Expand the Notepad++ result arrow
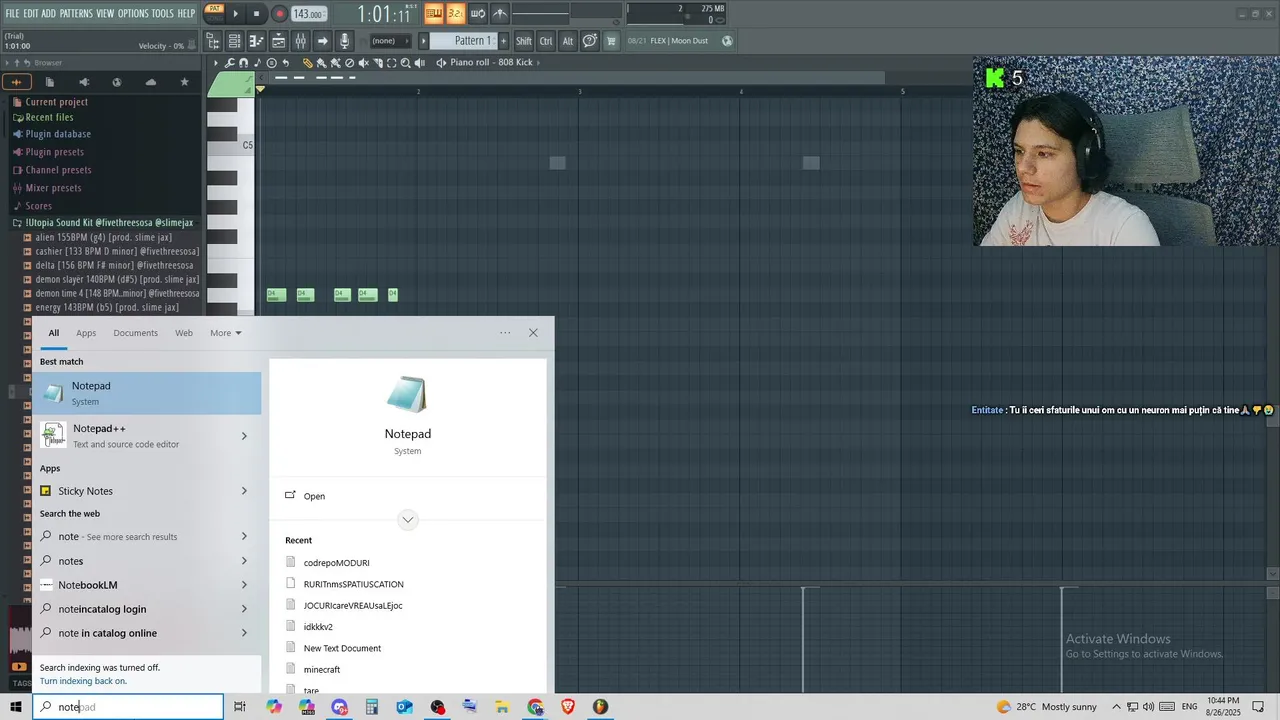This screenshot has width=1280, height=720. click(244, 436)
